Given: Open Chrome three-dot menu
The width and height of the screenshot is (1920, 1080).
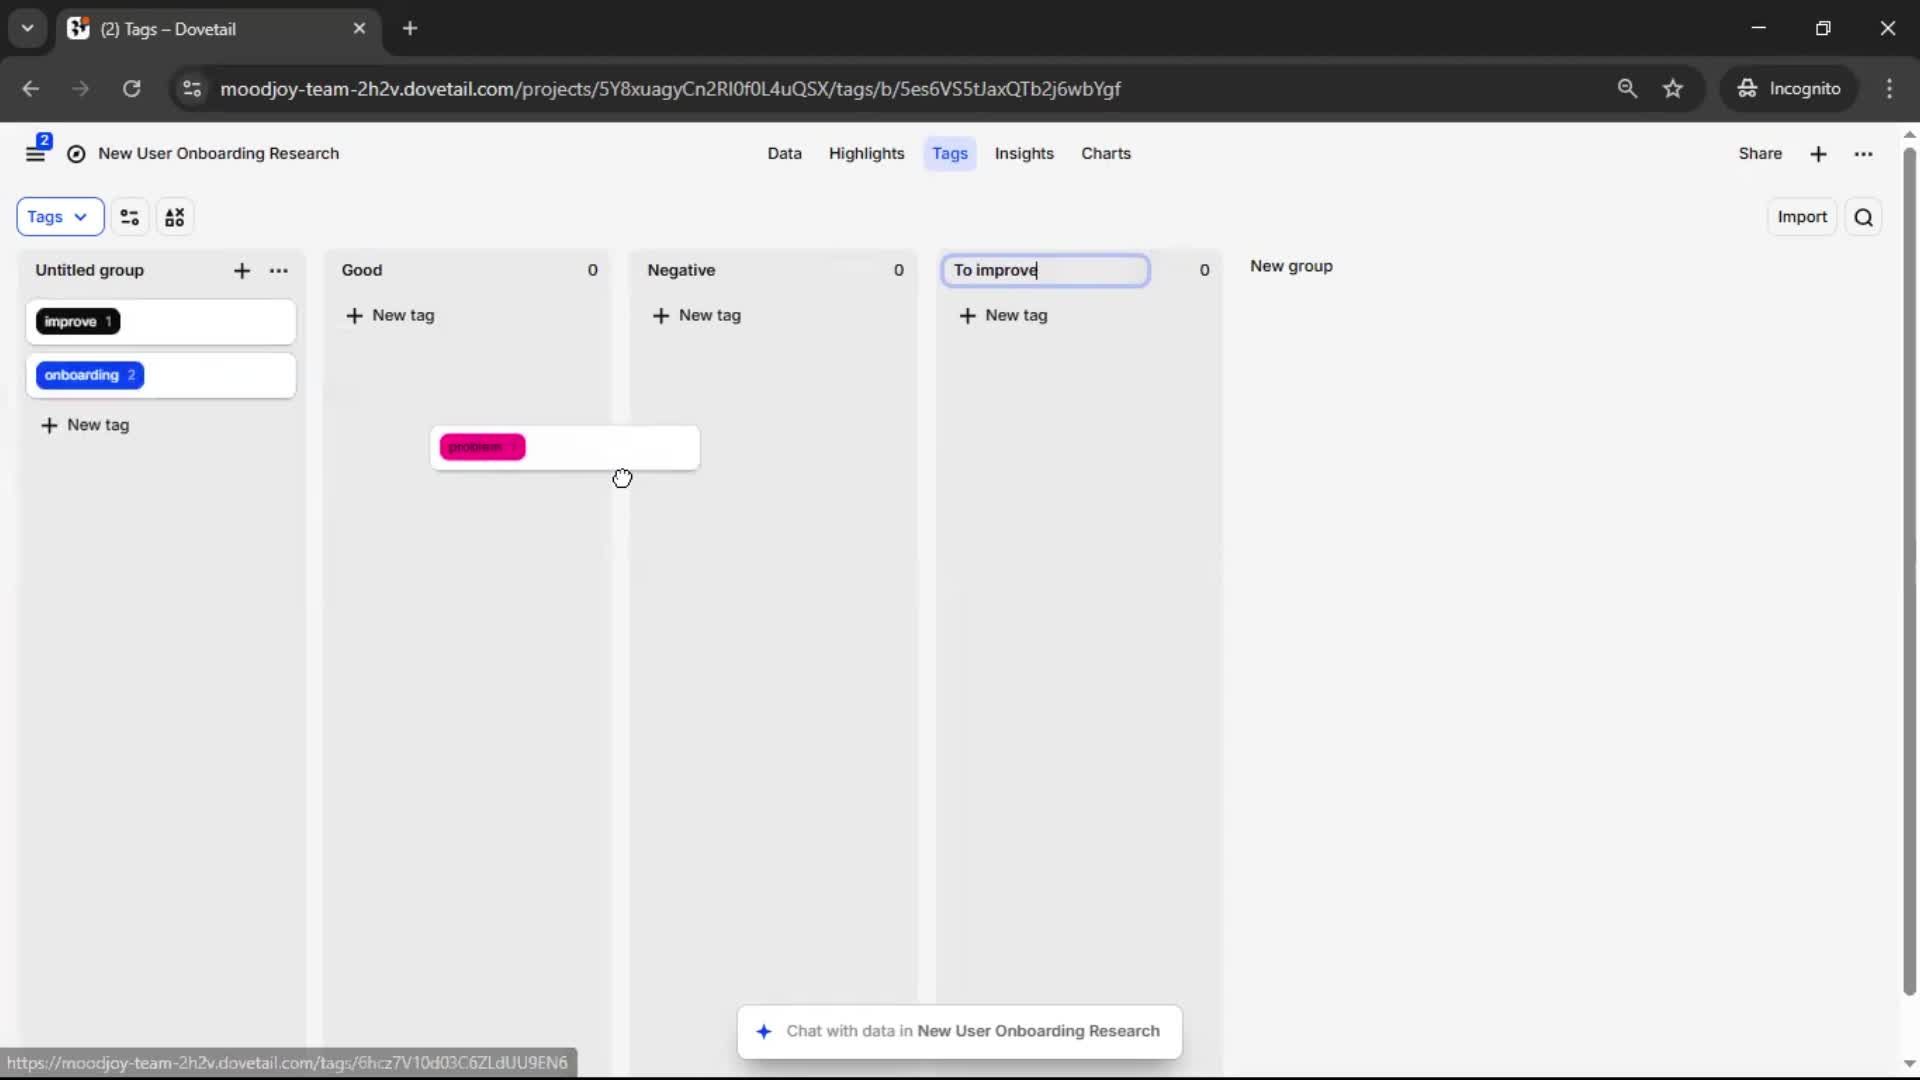Looking at the screenshot, I should tap(1889, 89).
